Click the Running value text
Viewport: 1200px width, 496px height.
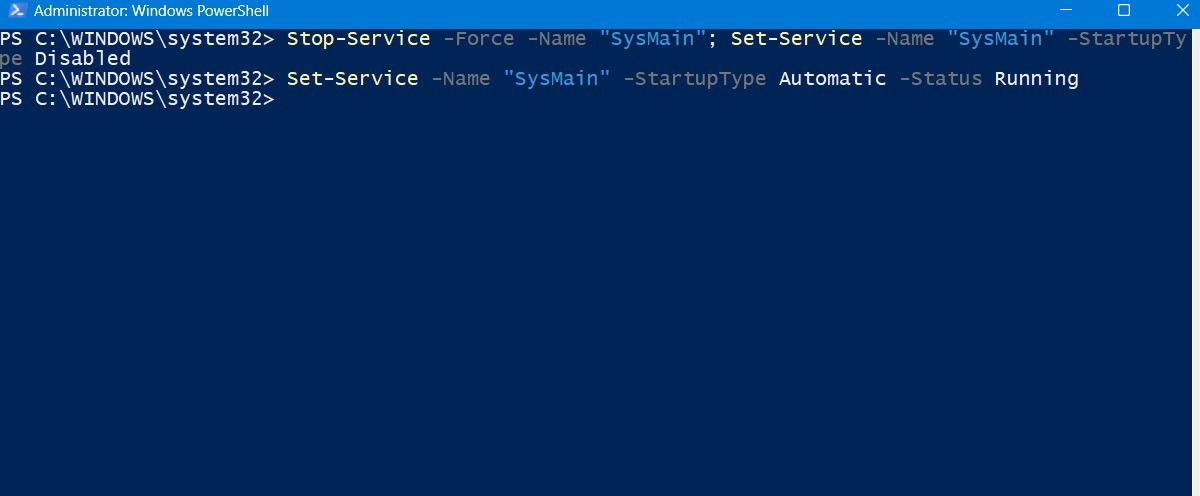click(1036, 79)
